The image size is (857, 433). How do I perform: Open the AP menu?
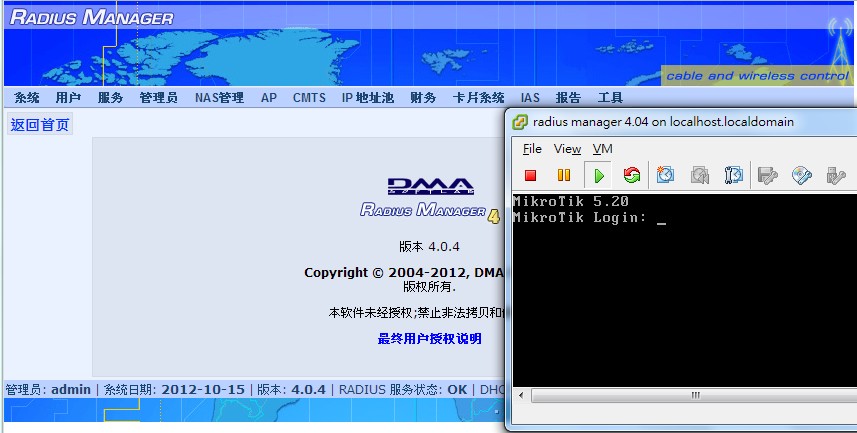[x=268, y=98]
